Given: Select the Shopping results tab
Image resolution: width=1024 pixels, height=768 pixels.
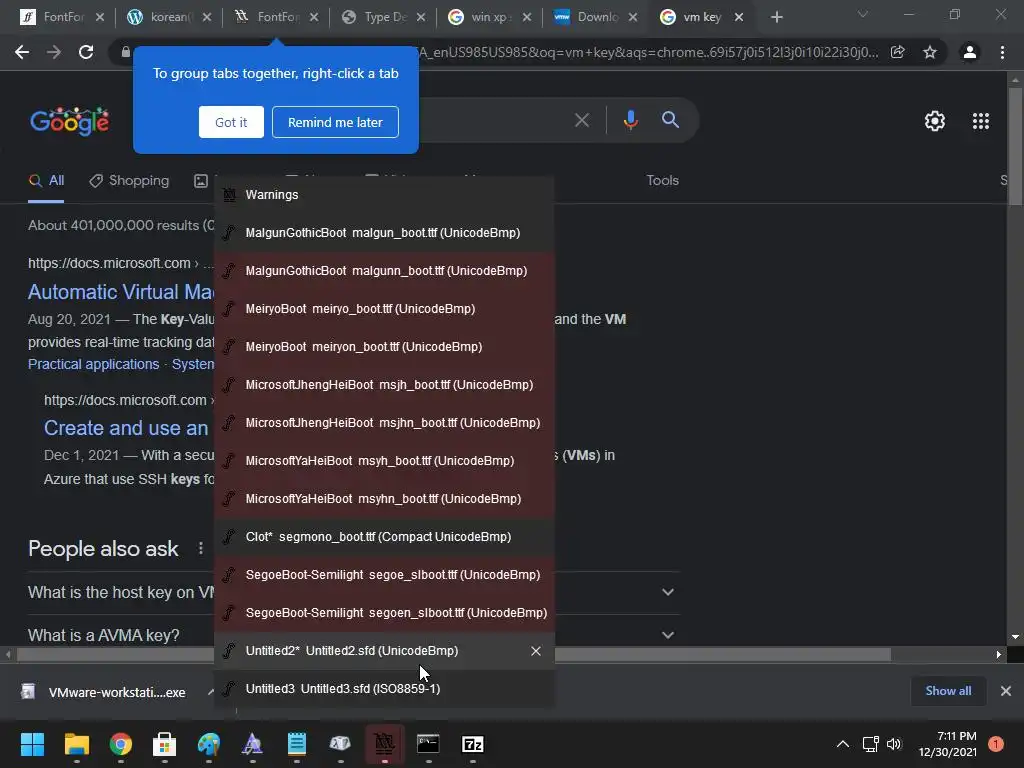Looking at the screenshot, I should pos(129,181).
